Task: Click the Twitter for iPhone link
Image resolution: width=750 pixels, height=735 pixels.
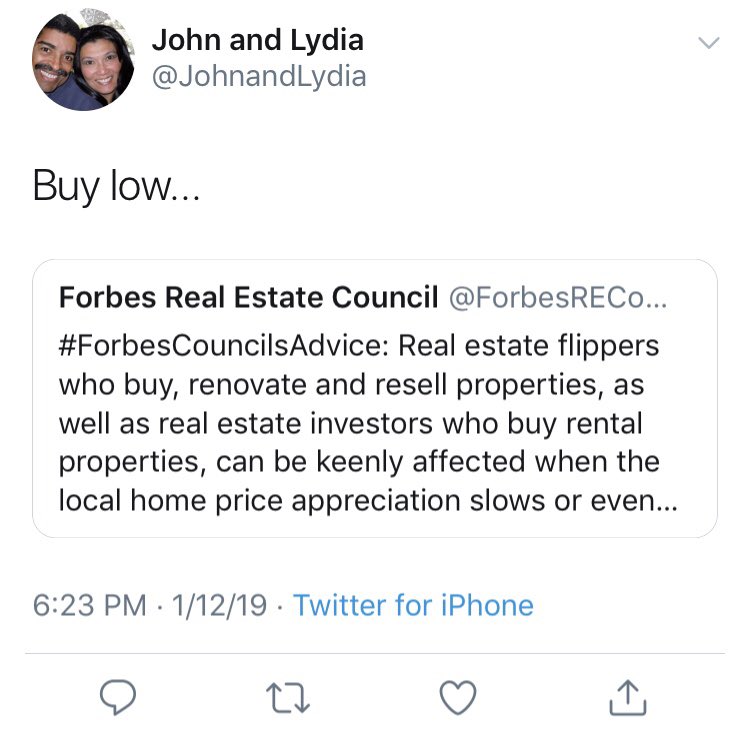Action: coord(413,605)
